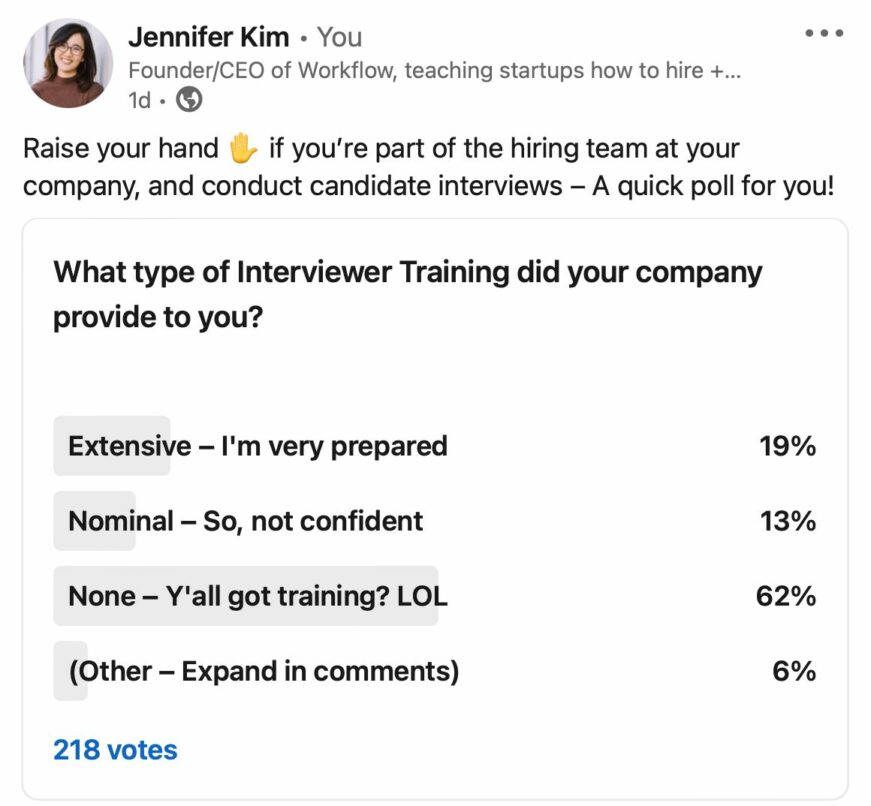Open the three-dot post options menu
871x806 pixels.
(822, 32)
